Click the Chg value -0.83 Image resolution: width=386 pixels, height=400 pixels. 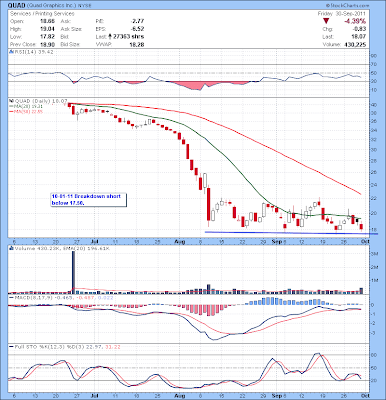pos(359,29)
